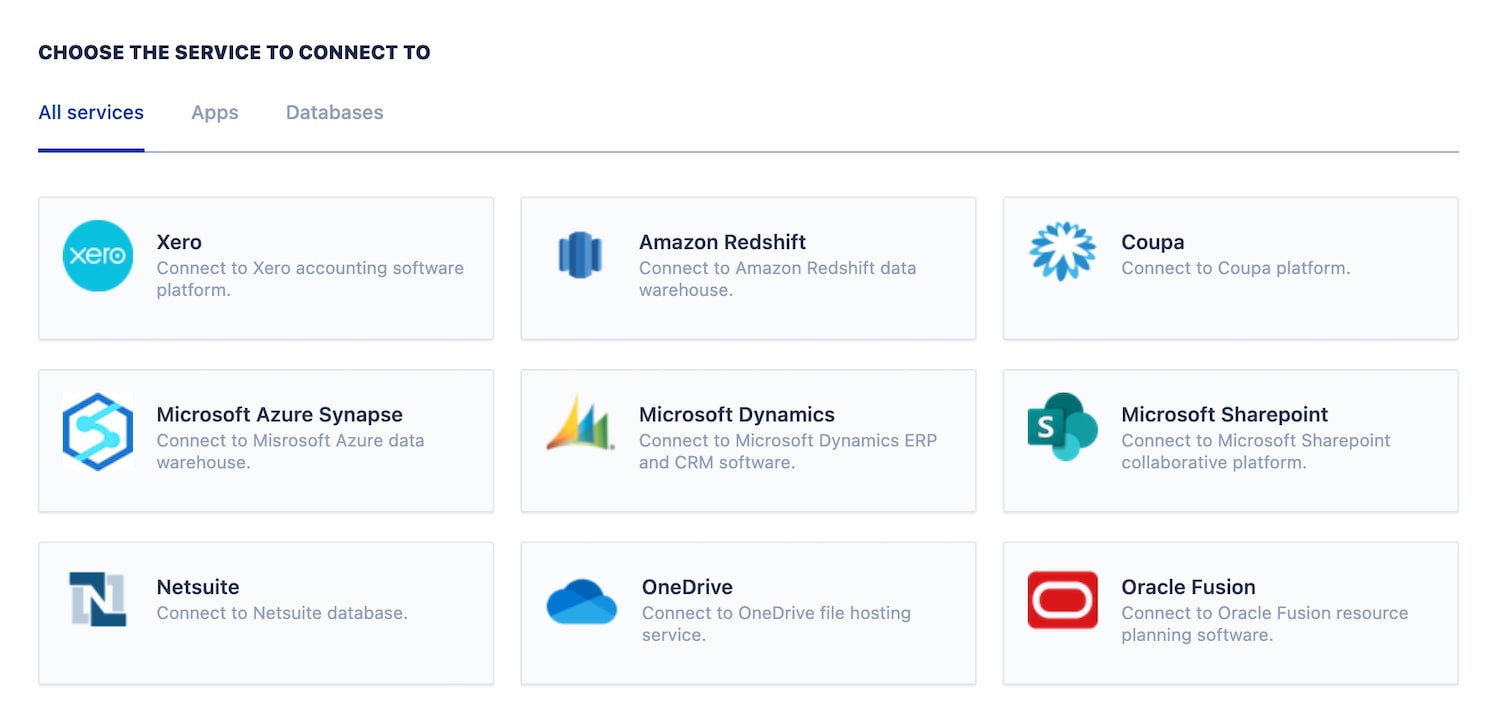Viewport: 1500px width, 725px height.
Task: Select the Microsoft Azure Synapse title
Action: tap(280, 415)
